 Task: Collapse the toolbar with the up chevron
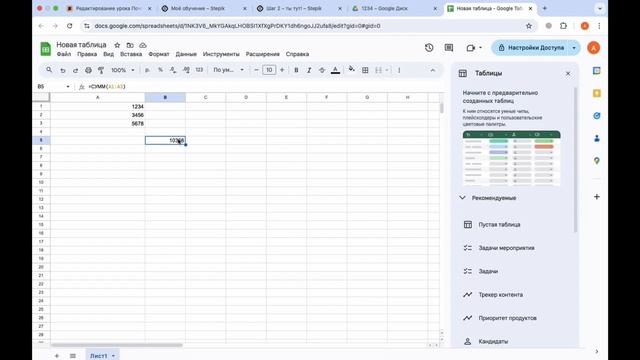pyautogui.click(x=433, y=70)
